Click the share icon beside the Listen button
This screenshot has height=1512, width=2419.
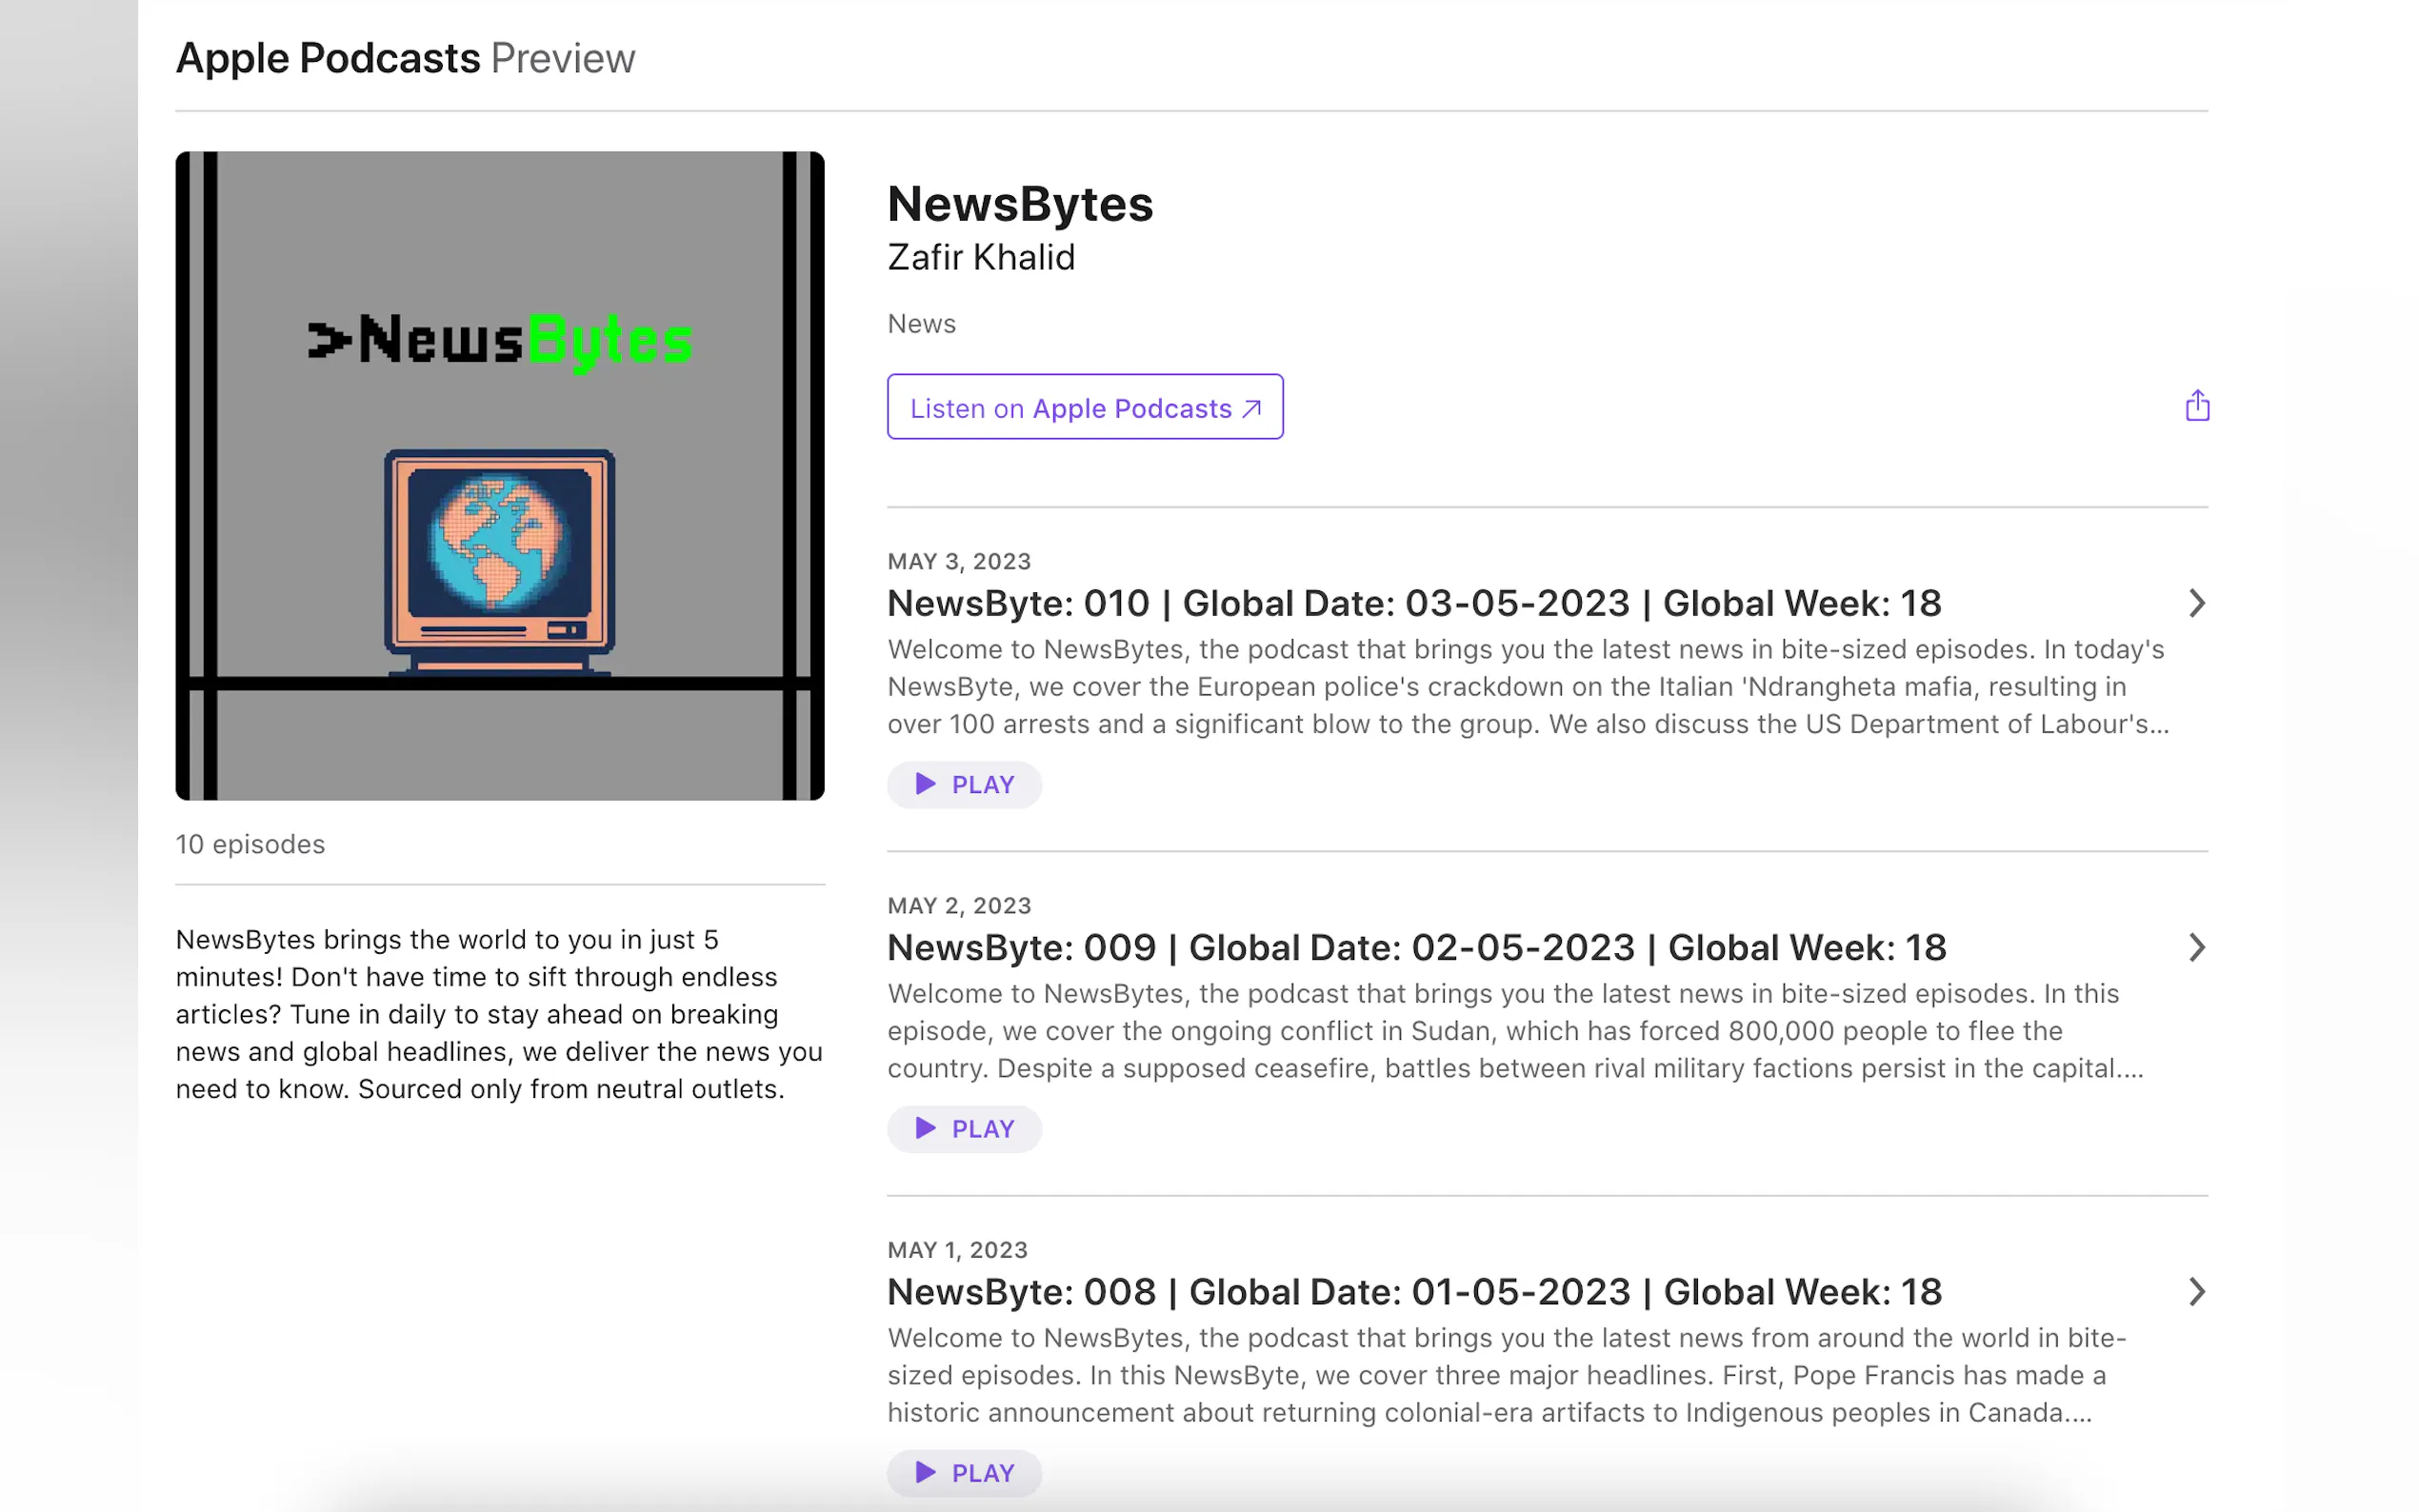click(2196, 406)
